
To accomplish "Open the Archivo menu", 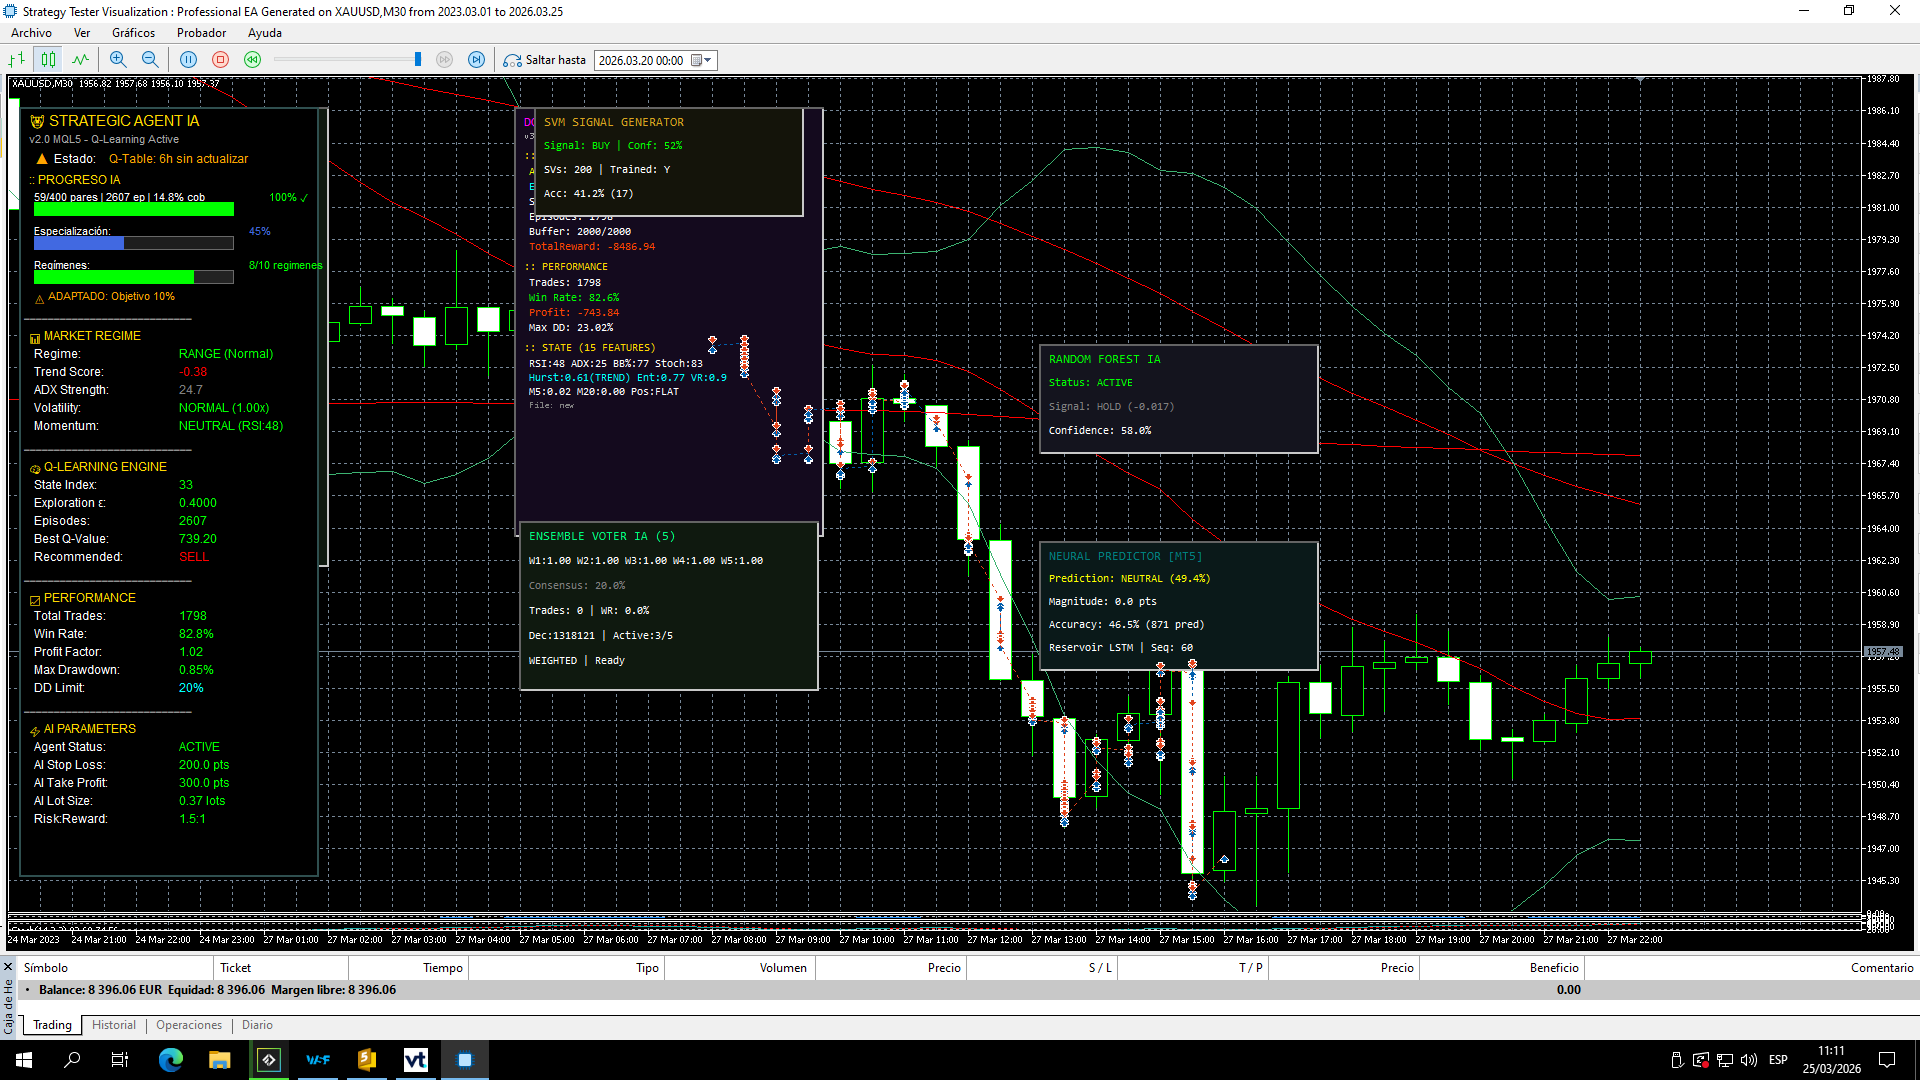I will click(x=31, y=33).
